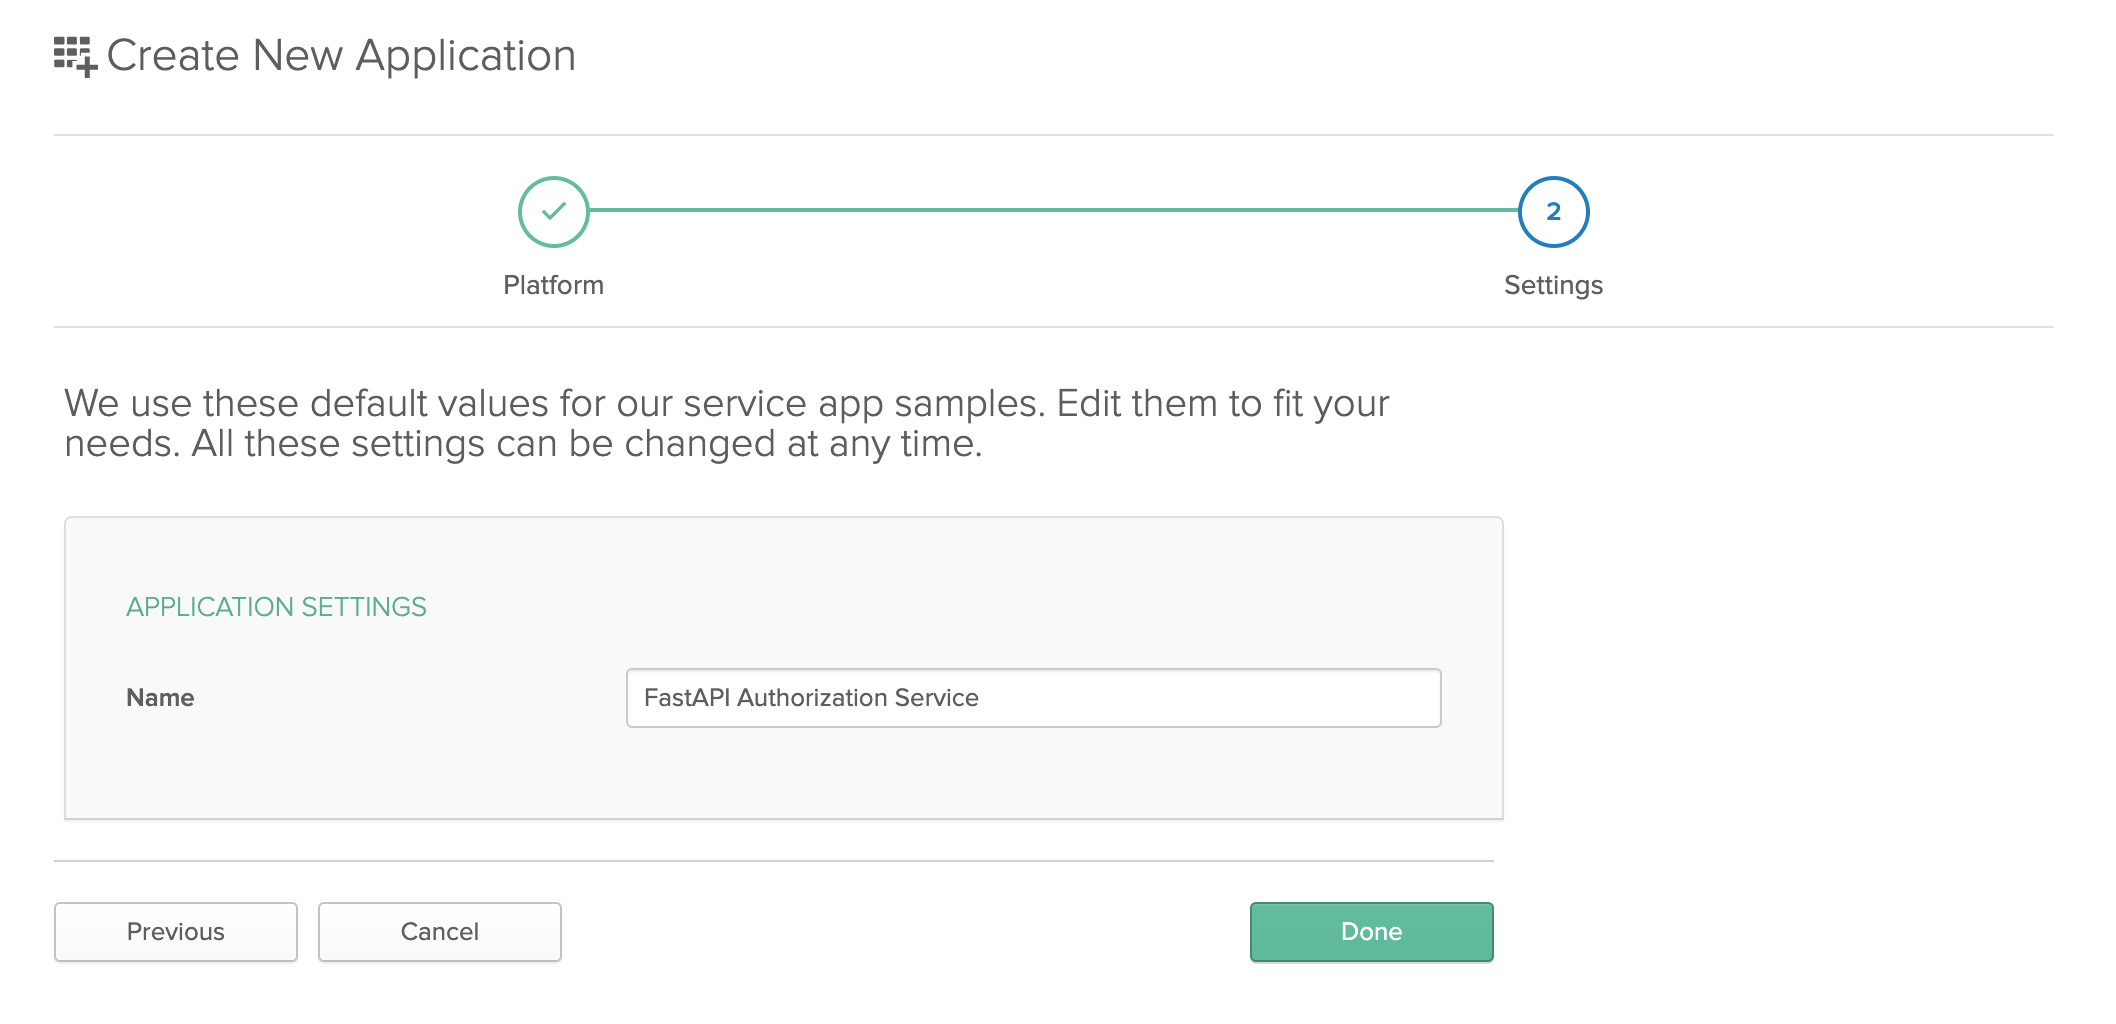
Task: Go back with the Previous button
Action: [x=176, y=932]
